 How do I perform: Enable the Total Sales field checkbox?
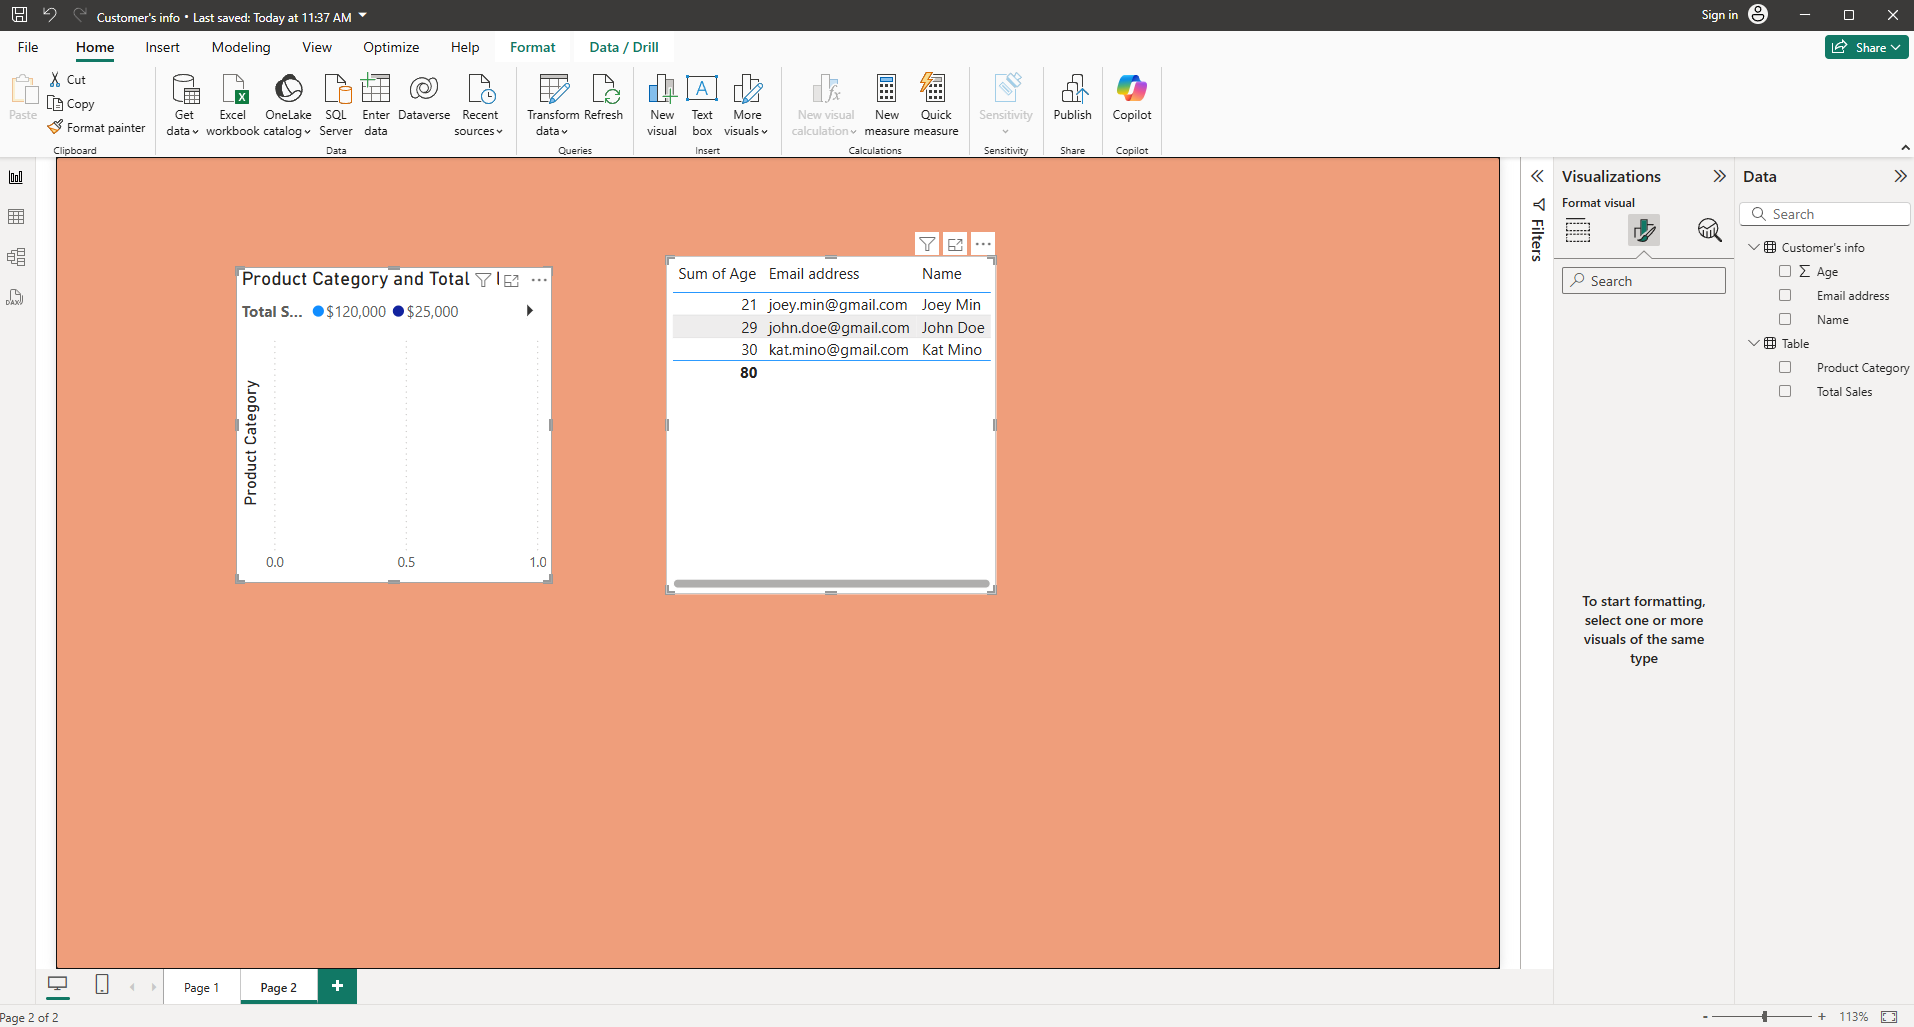click(x=1785, y=391)
